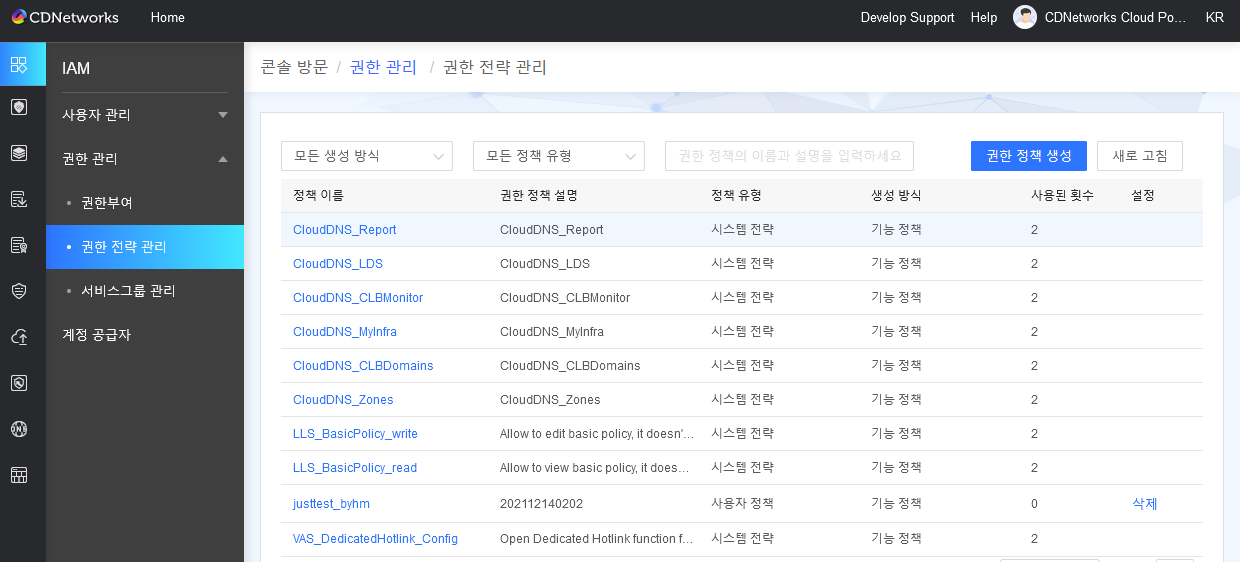Image resolution: width=1240 pixels, height=562 pixels.
Task: Expand the 사용자 관리 menu section
Action: [145, 115]
